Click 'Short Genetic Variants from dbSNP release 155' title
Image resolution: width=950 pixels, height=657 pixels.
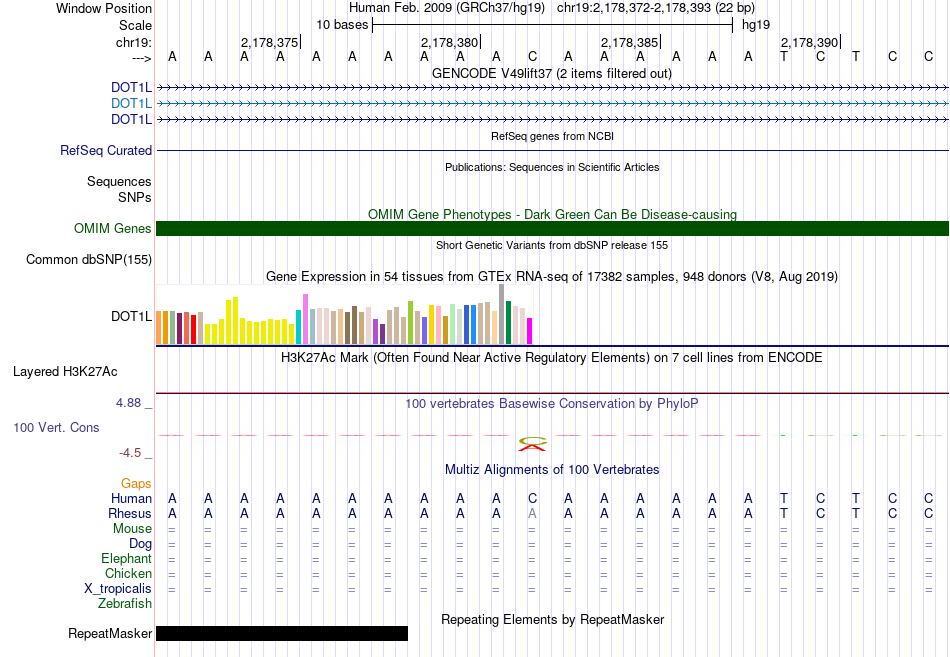click(x=552, y=245)
